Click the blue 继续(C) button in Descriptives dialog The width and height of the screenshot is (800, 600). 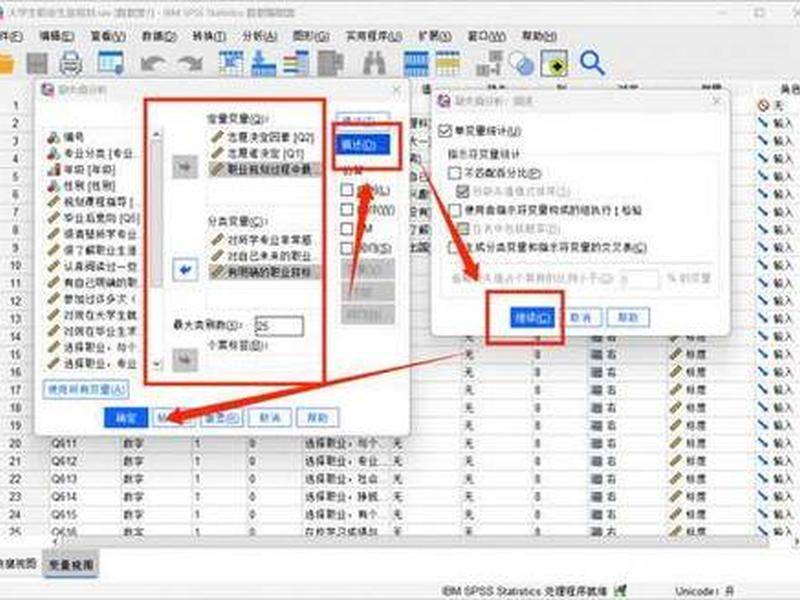(x=532, y=317)
